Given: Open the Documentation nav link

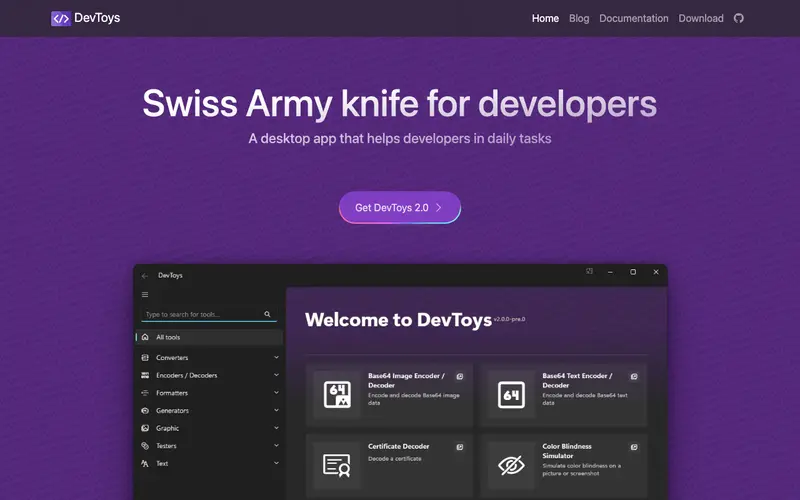Looking at the screenshot, I should (633, 18).
